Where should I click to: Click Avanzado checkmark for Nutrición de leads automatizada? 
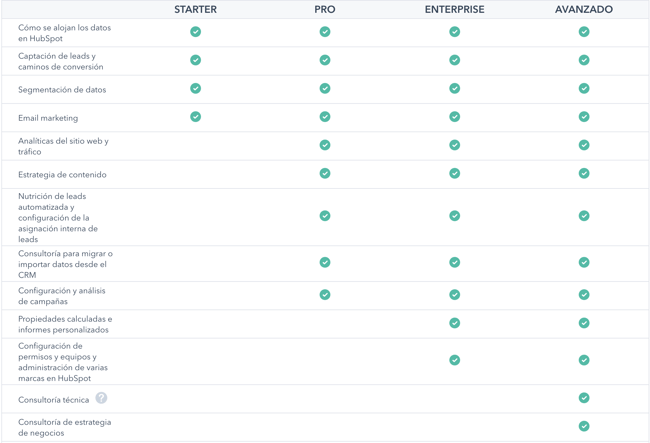pyautogui.click(x=584, y=216)
